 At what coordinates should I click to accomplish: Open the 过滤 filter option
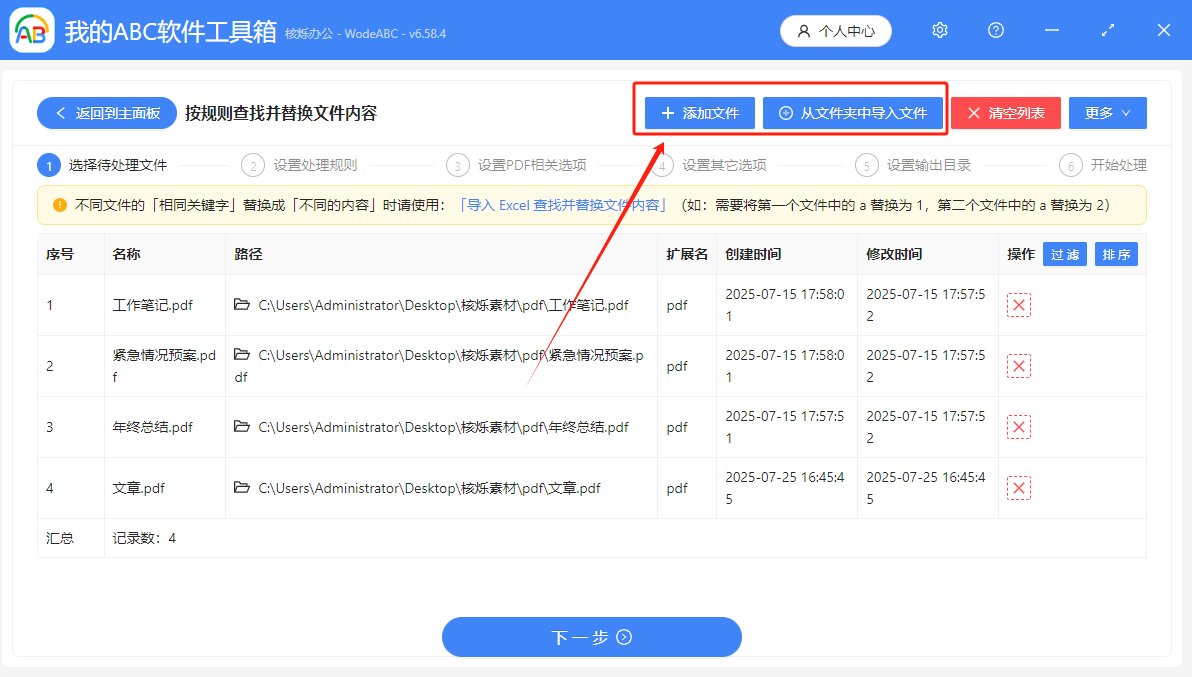click(1064, 254)
